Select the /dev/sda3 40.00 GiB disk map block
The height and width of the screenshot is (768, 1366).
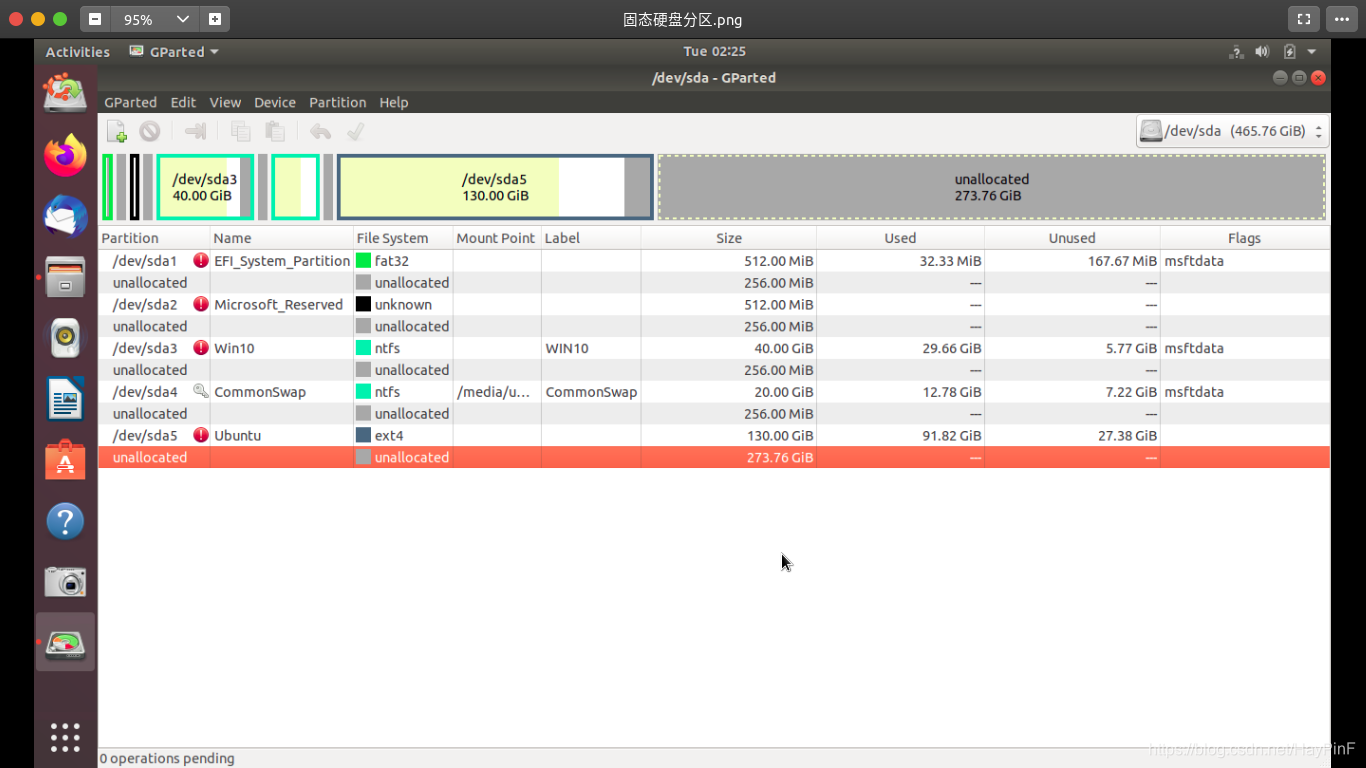pyautogui.click(x=205, y=187)
